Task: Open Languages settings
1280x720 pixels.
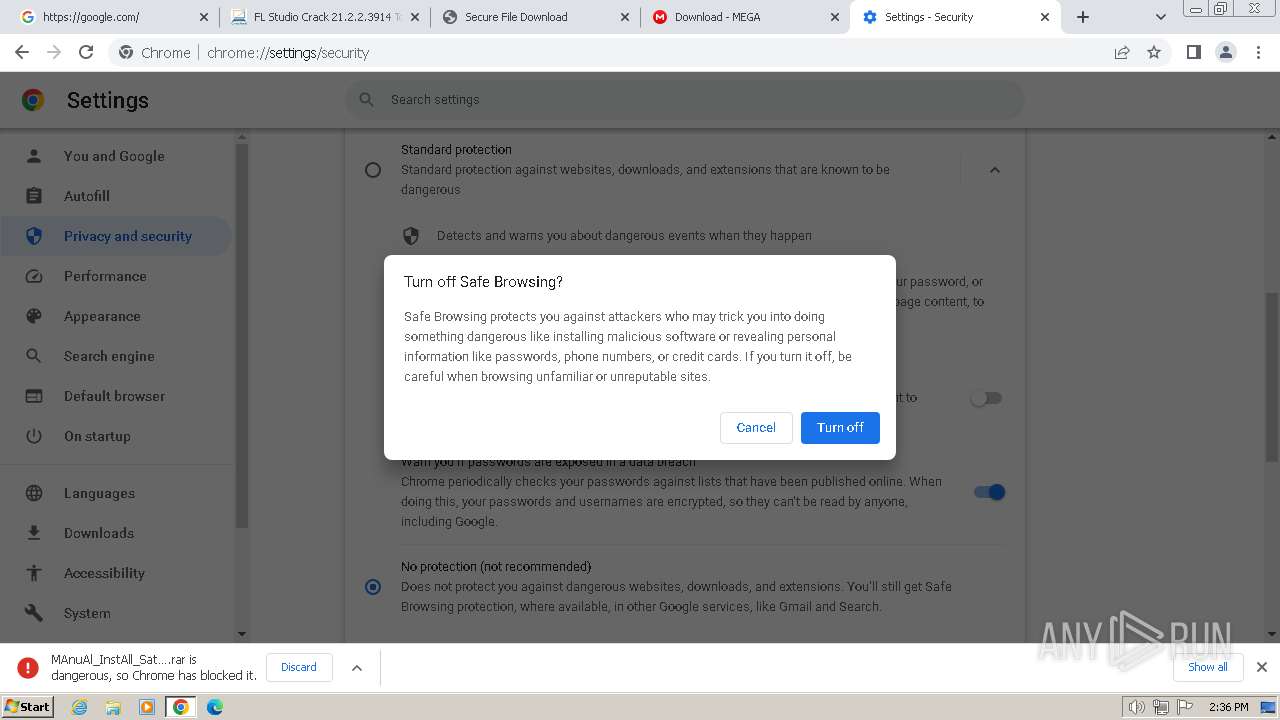Action: (99, 493)
